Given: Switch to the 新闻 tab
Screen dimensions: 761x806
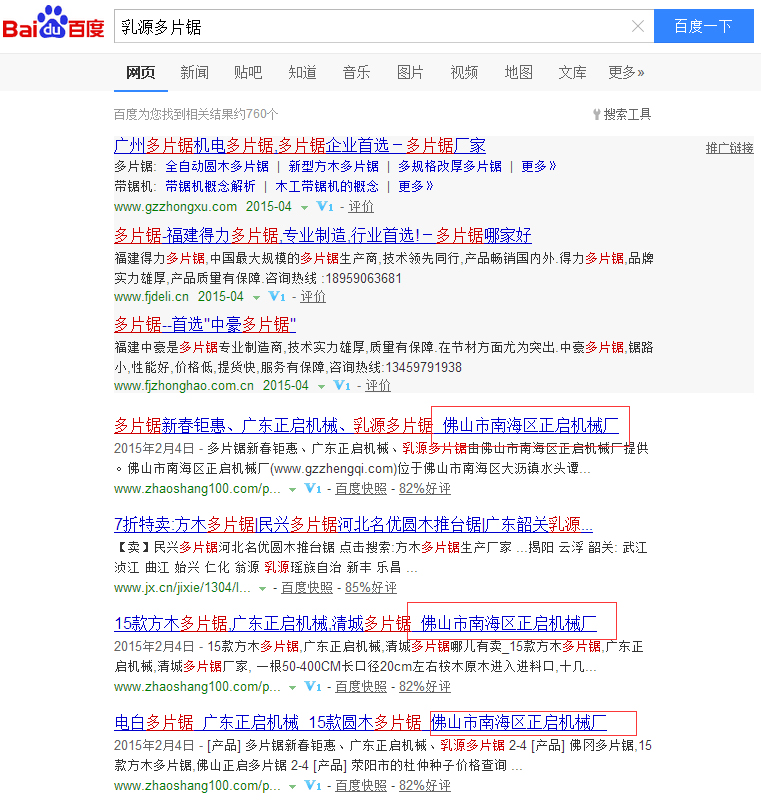Looking at the screenshot, I should [x=194, y=72].
